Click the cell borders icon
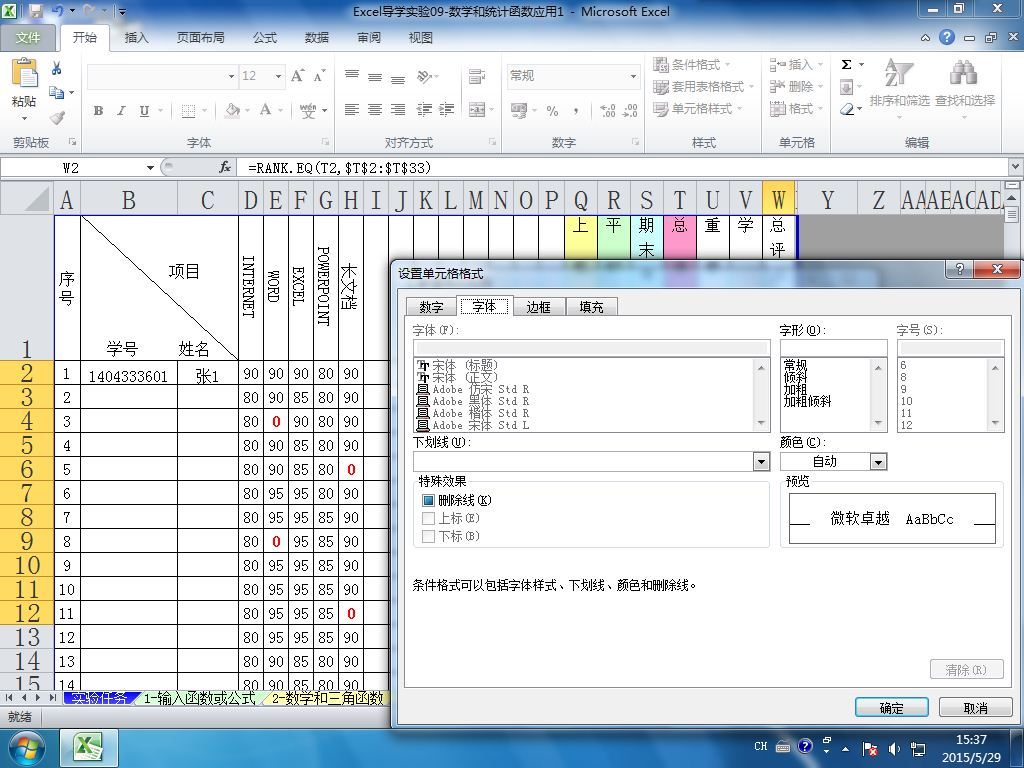This screenshot has width=1024, height=768. 188,110
